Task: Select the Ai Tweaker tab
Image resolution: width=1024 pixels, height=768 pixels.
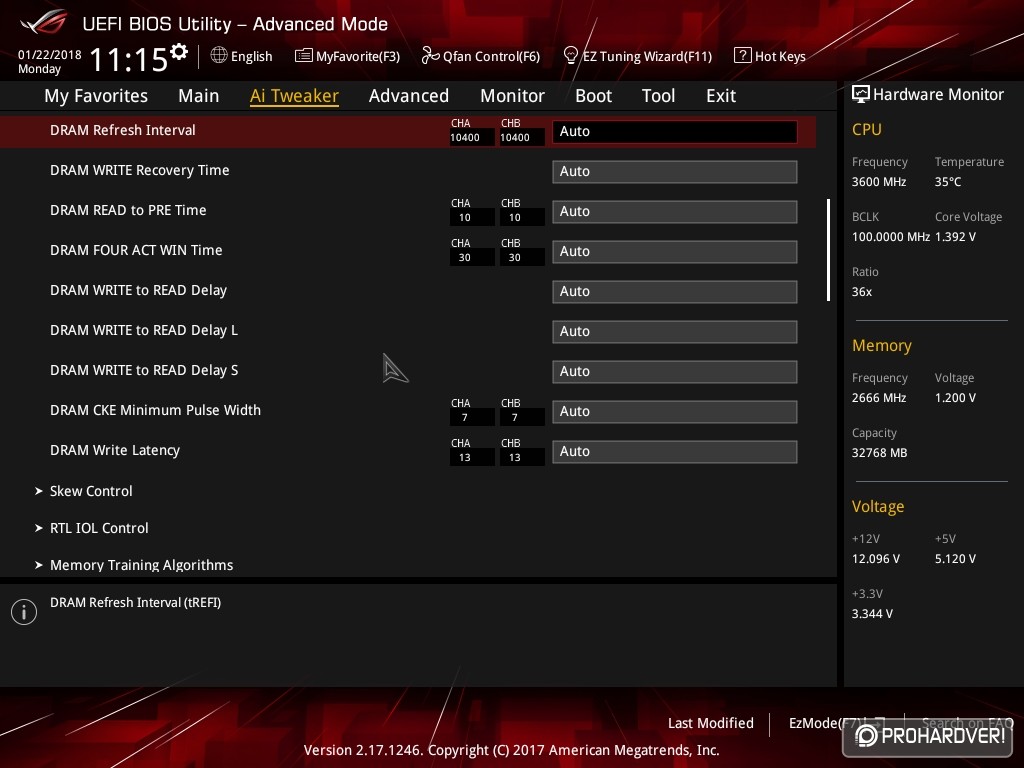Action: click(294, 96)
